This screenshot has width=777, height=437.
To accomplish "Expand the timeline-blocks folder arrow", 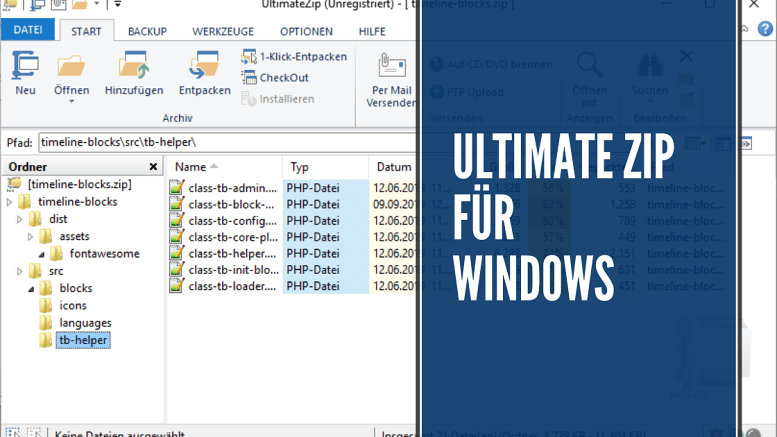I will click(x=9, y=202).
